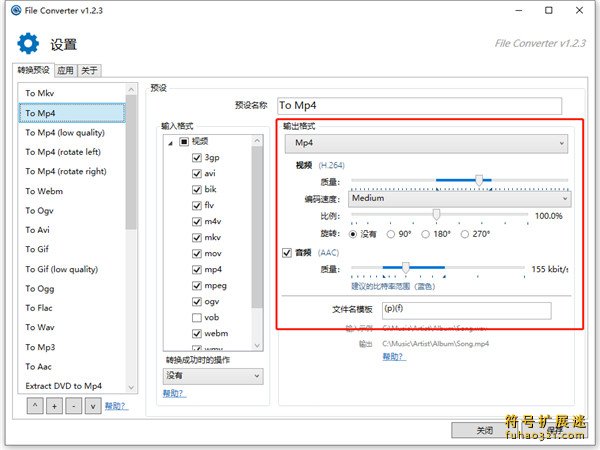Click down arrow of input format scrollbar
The height and width of the screenshot is (450, 600).
tap(258, 345)
